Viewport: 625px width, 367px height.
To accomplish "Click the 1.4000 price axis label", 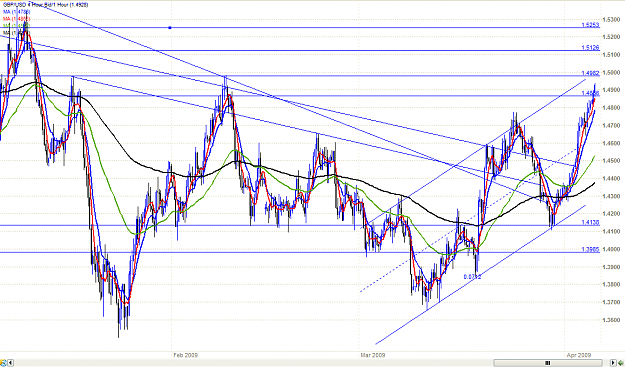I will pyautogui.click(x=611, y=249).
